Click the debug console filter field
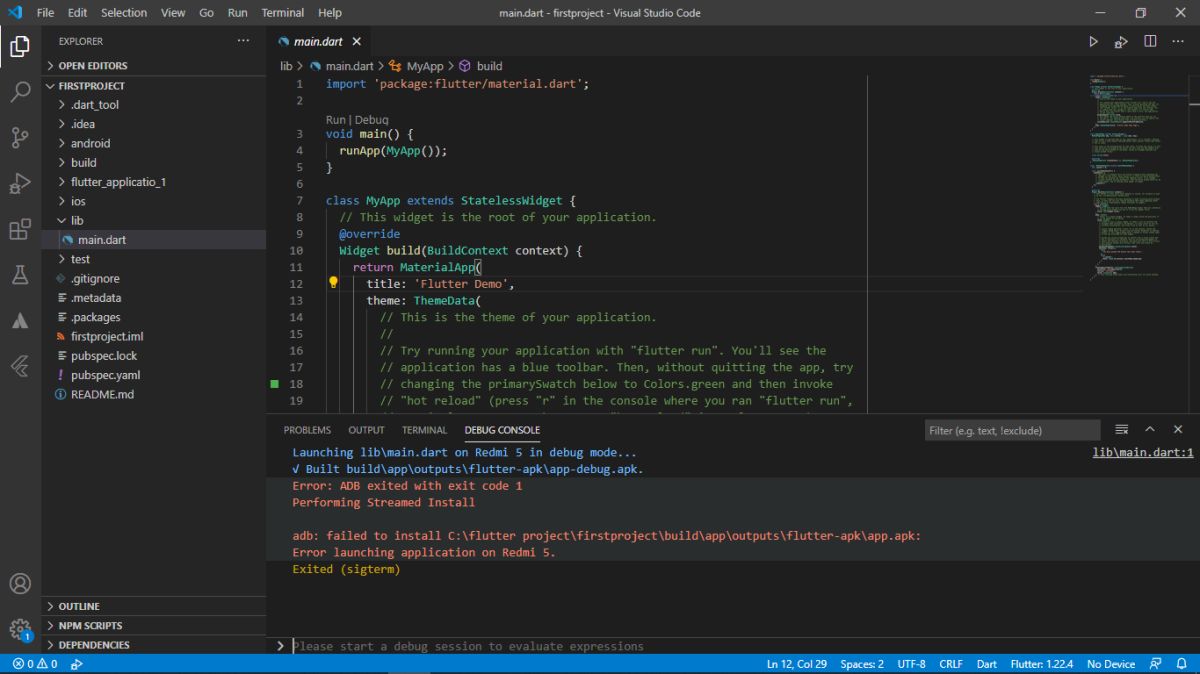This screenshot has width=1200, height=674. pos(1012,430)
